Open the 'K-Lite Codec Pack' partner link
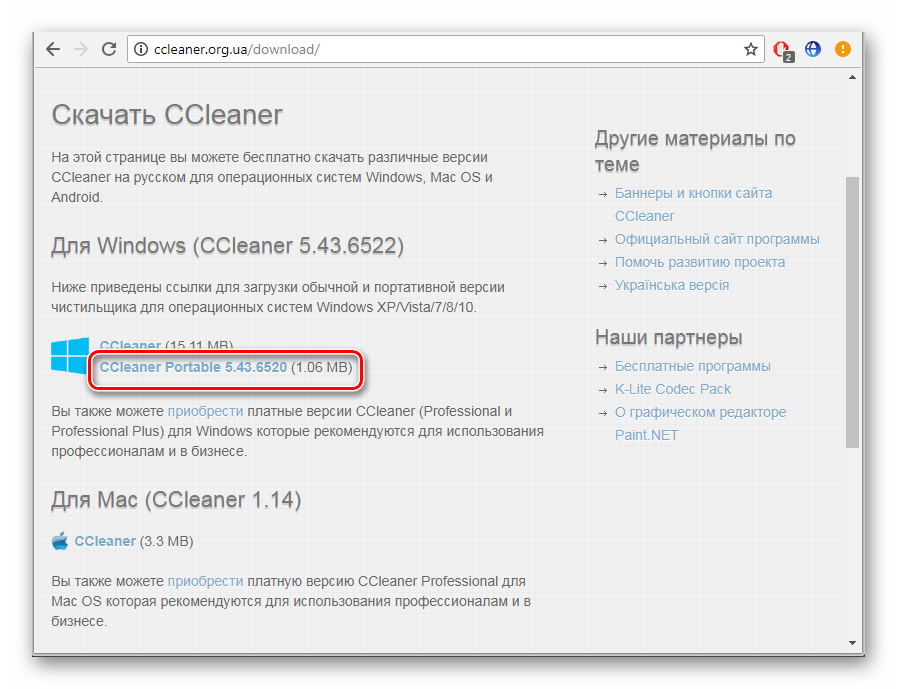The height and width of the screenshot is (689, 897). pyautogui.click(x=673, y=389)
